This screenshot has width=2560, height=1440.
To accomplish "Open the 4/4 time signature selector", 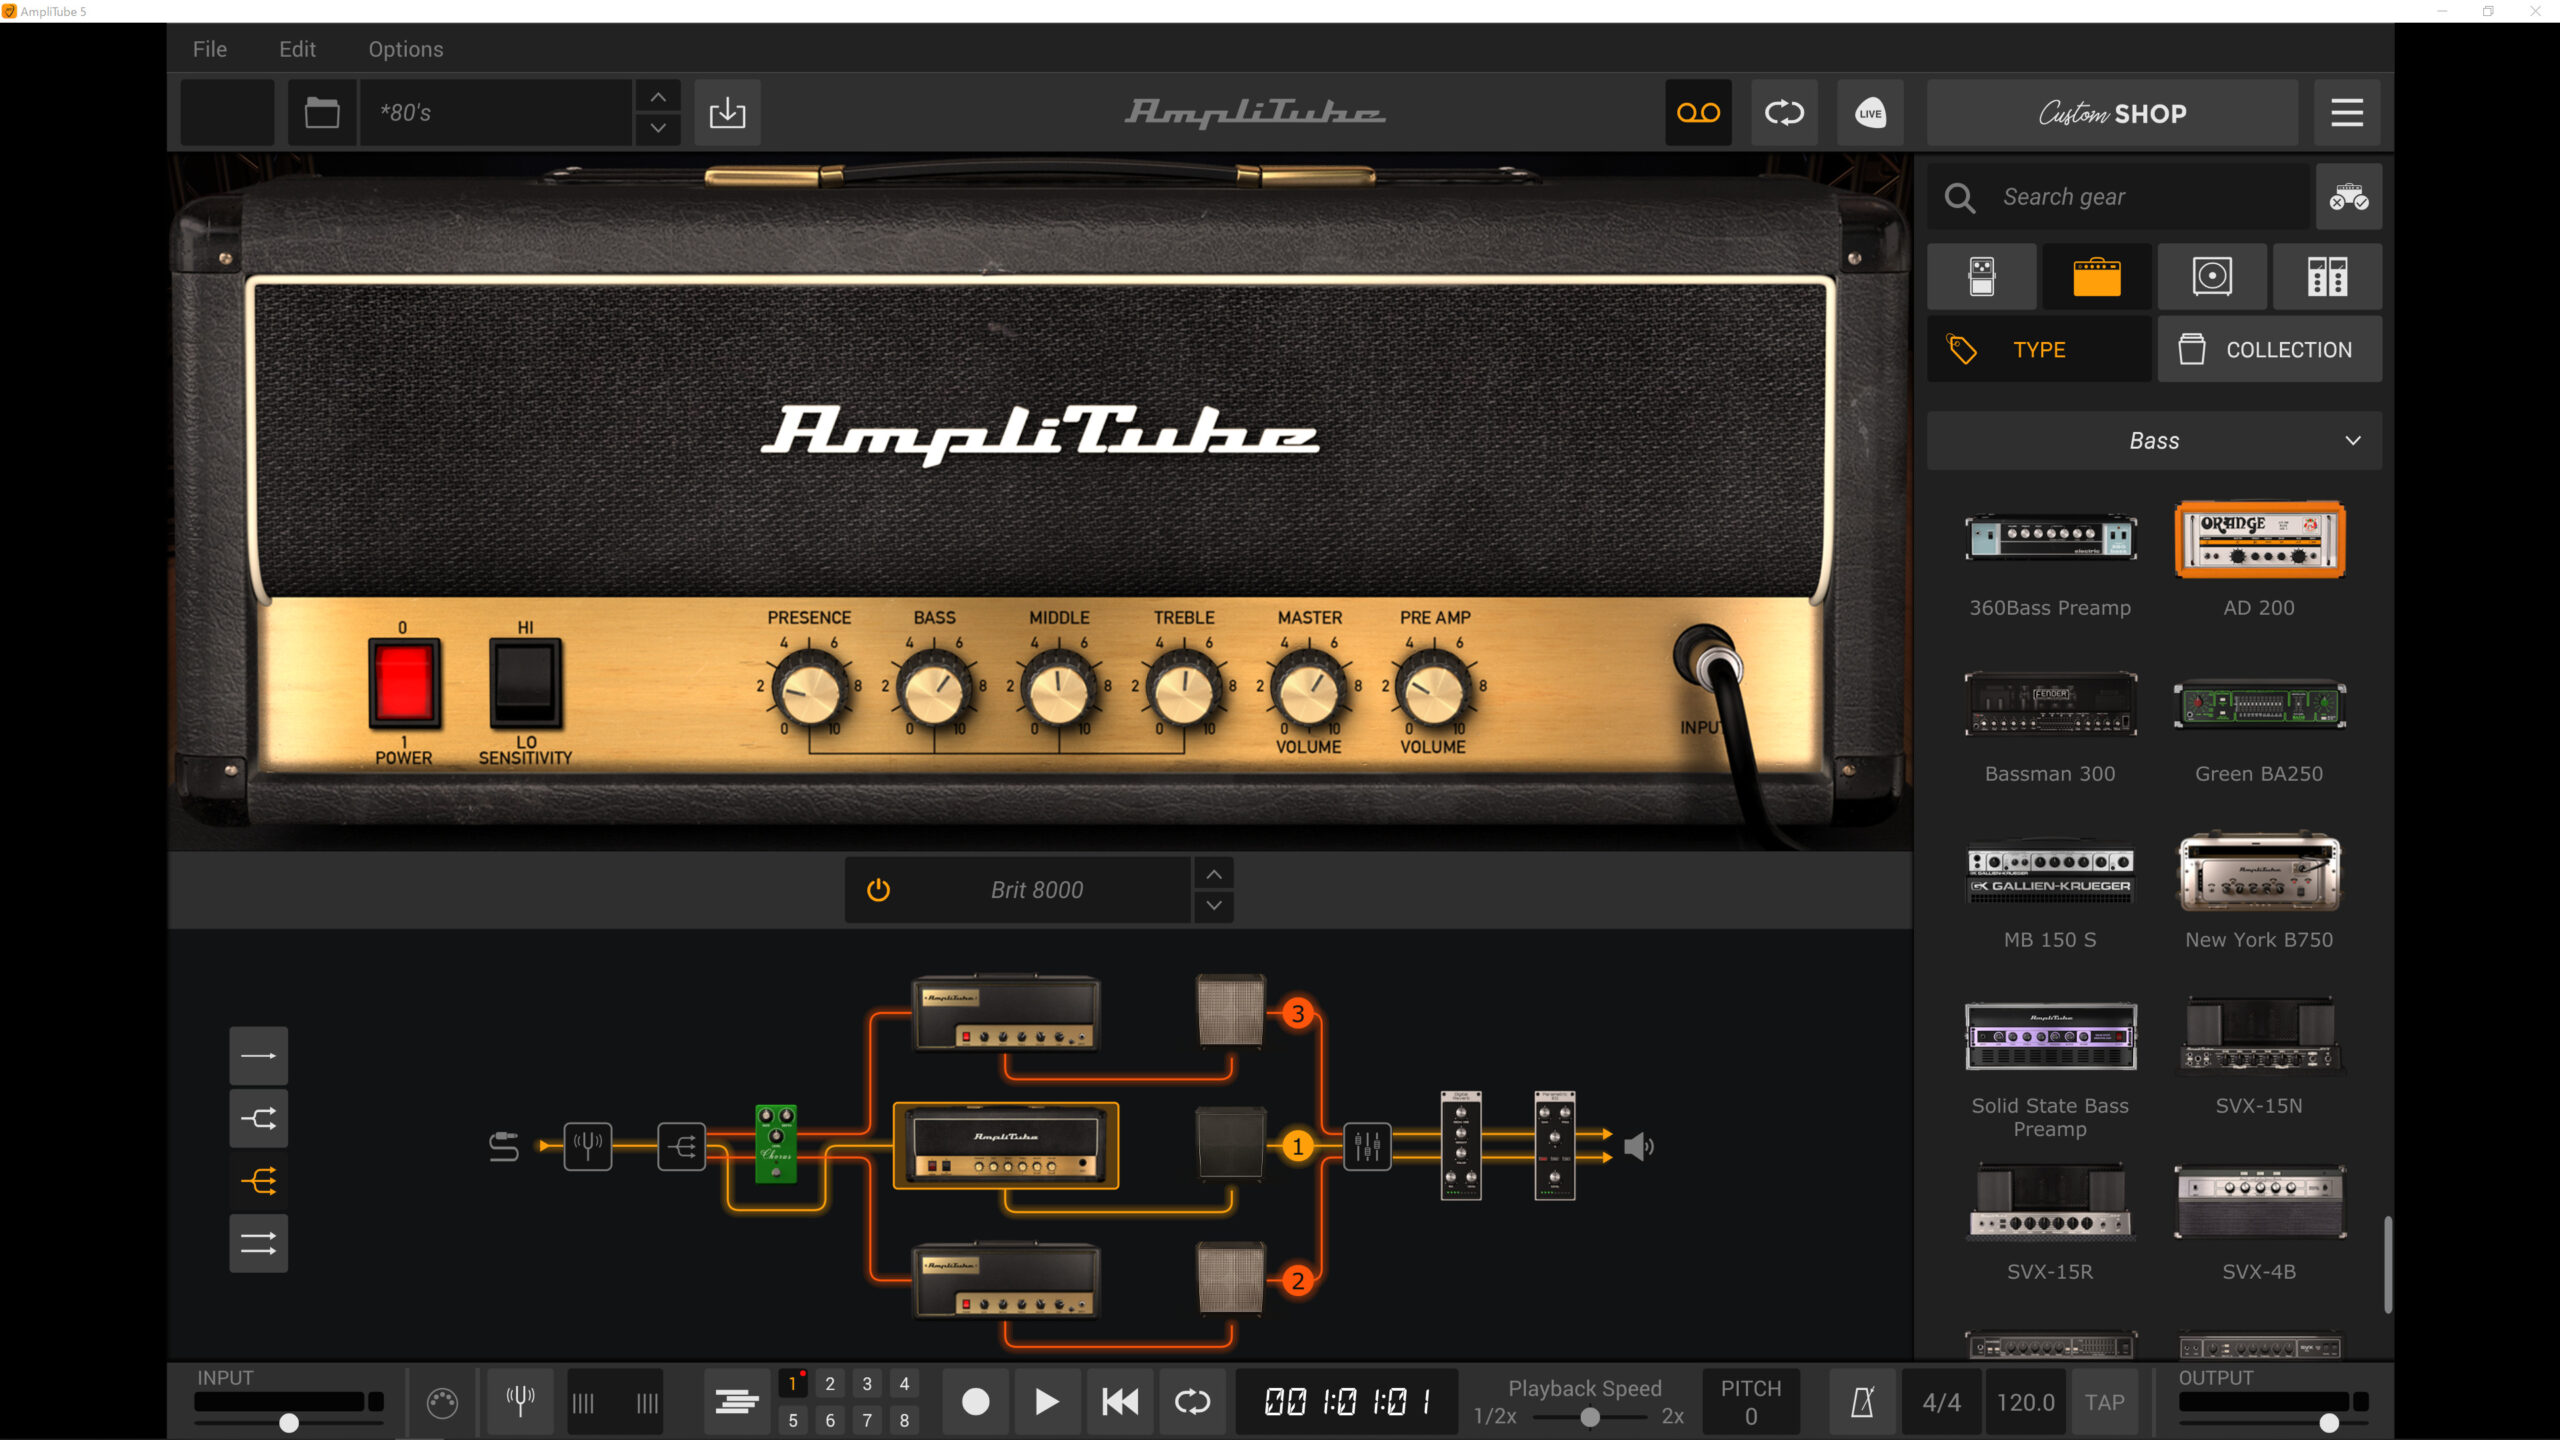I will coord(1941,1402).
